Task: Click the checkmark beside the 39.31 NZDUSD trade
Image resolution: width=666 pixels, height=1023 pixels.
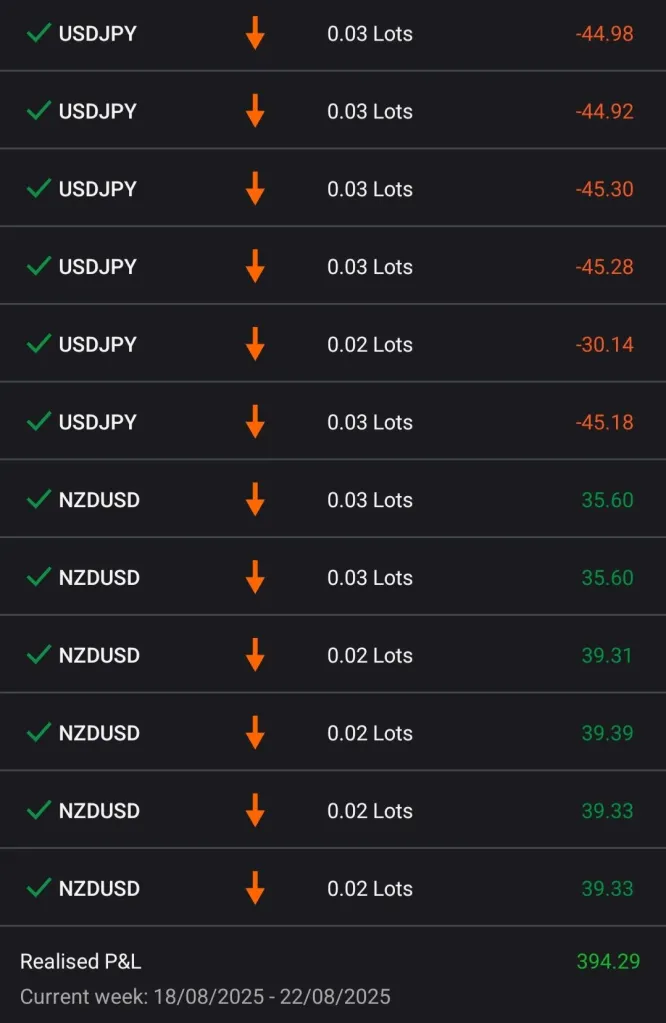Action: pos(38,654)
